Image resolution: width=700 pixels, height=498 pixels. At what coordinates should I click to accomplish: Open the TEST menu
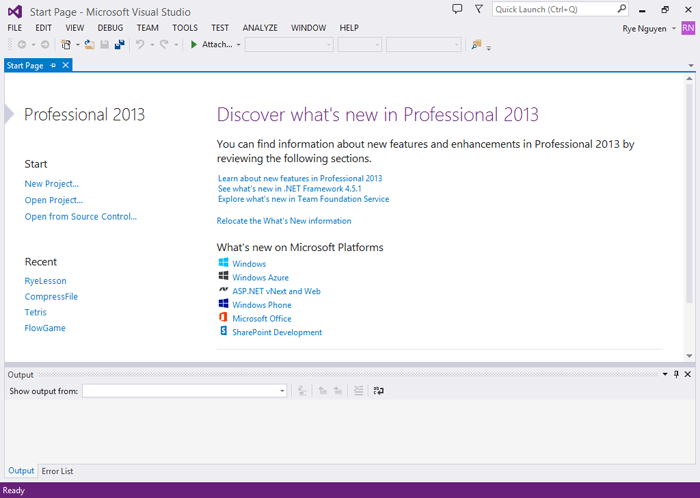220,28
